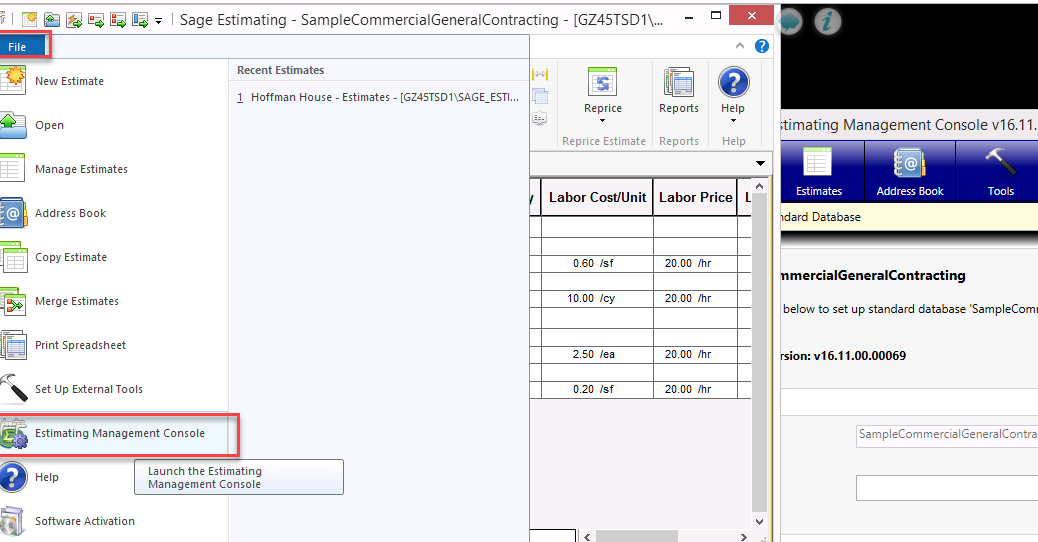The image size is (1038, 542).
Task: Expand the Reprice dropdown arrow
Action: (602, 120)
